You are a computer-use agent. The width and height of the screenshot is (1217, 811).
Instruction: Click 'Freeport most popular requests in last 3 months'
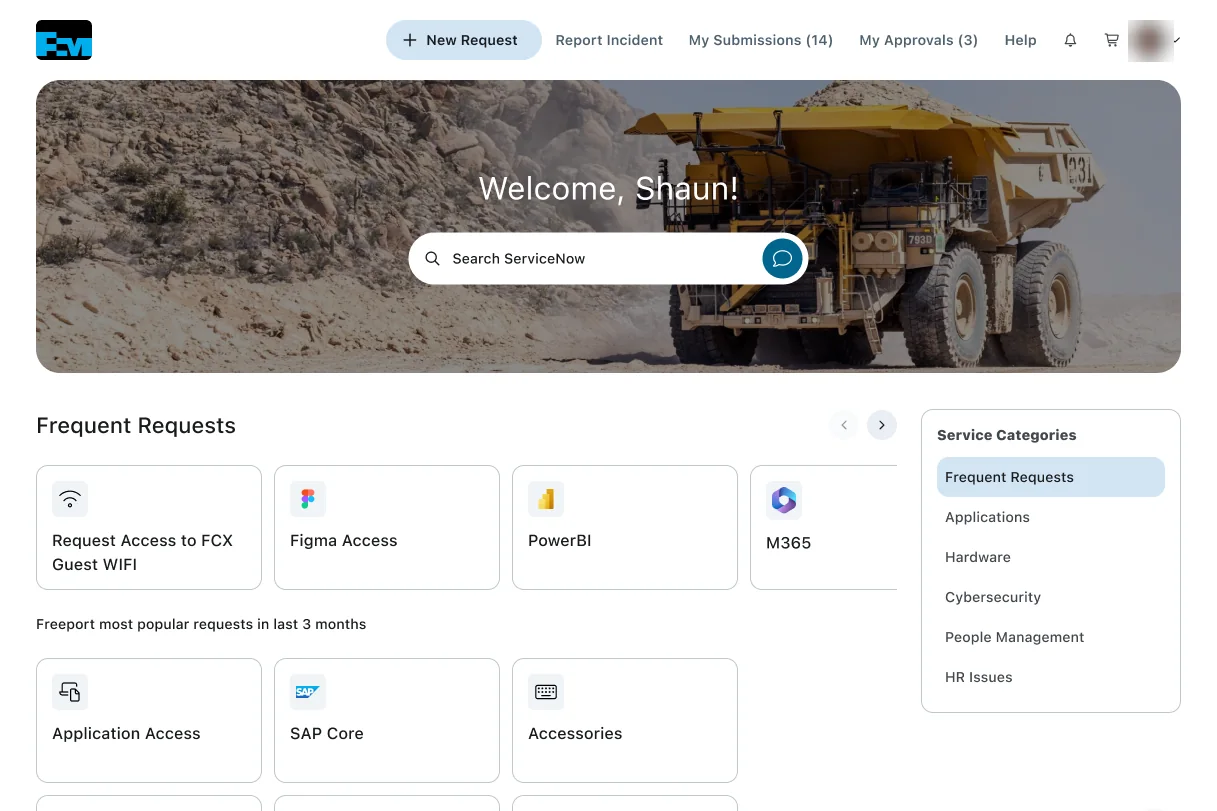pos(201,624)
